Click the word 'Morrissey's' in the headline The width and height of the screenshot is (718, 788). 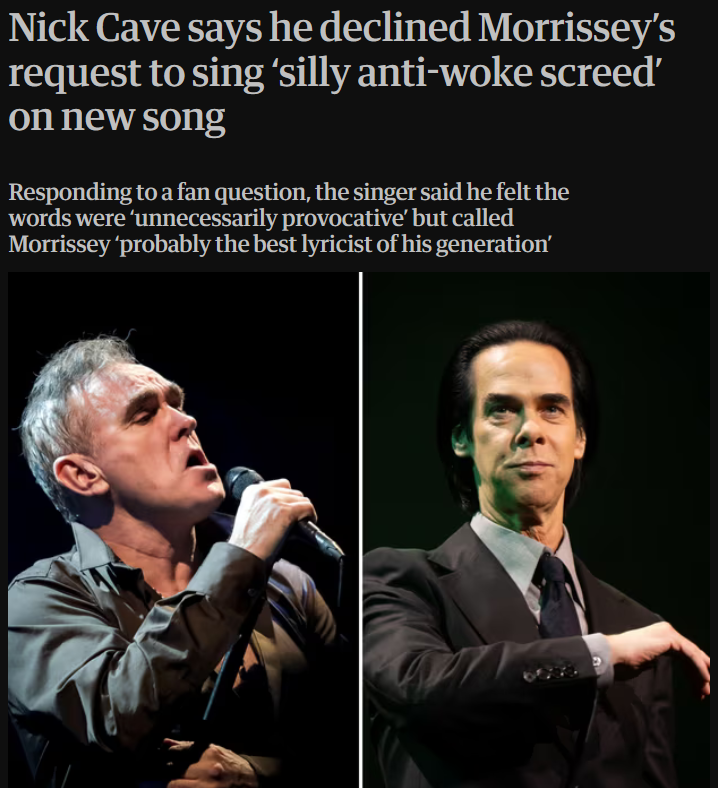(x=576, y=28)
